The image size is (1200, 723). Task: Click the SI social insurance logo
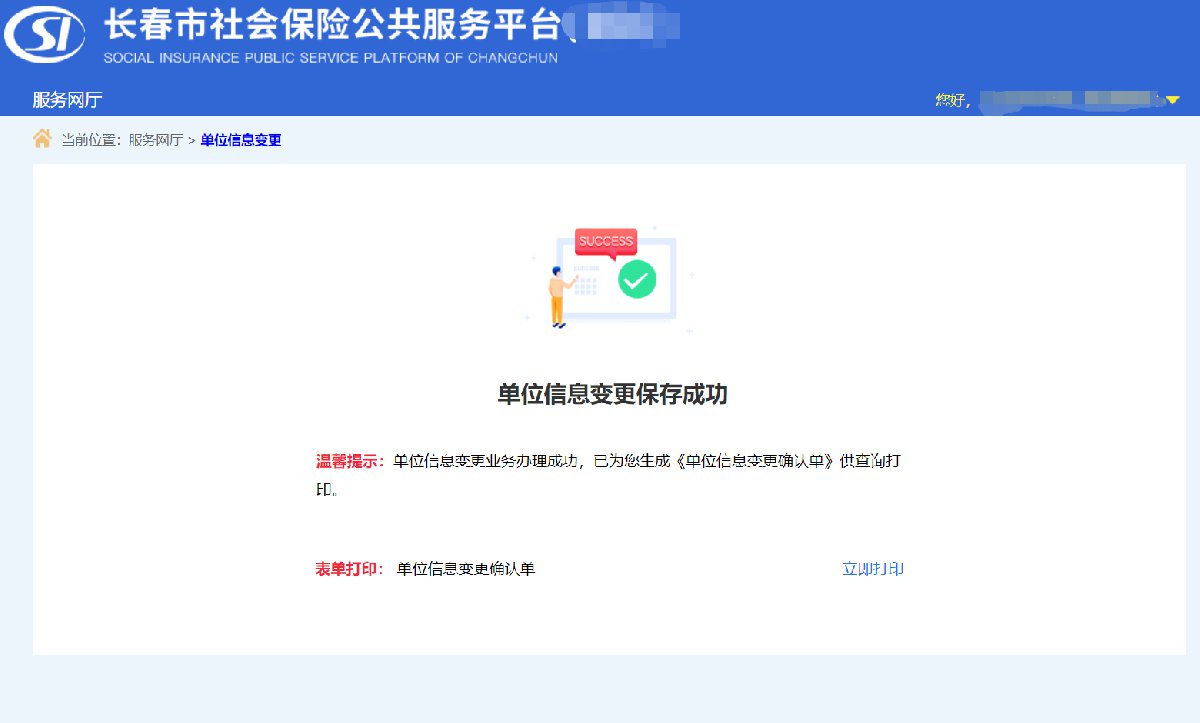(46, 36)
